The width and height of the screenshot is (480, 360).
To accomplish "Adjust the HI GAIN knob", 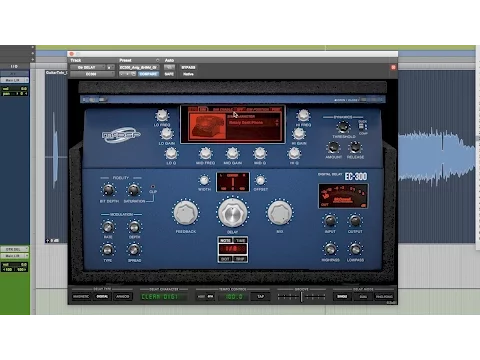I will [x=299, y=134].
